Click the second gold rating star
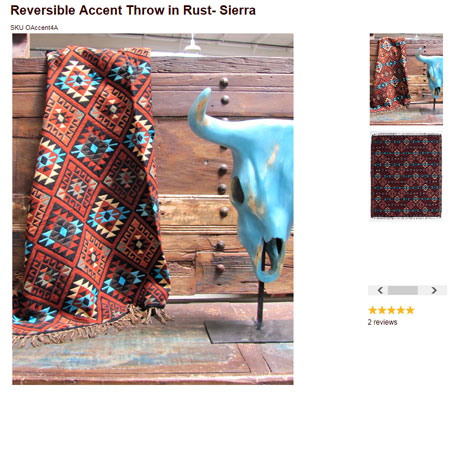 382,310
